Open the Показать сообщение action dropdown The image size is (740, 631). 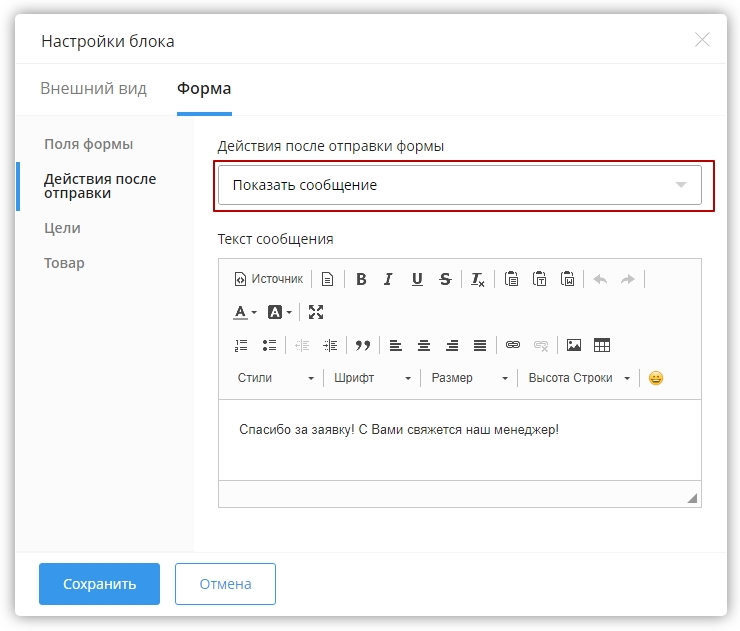coord(460,185)
